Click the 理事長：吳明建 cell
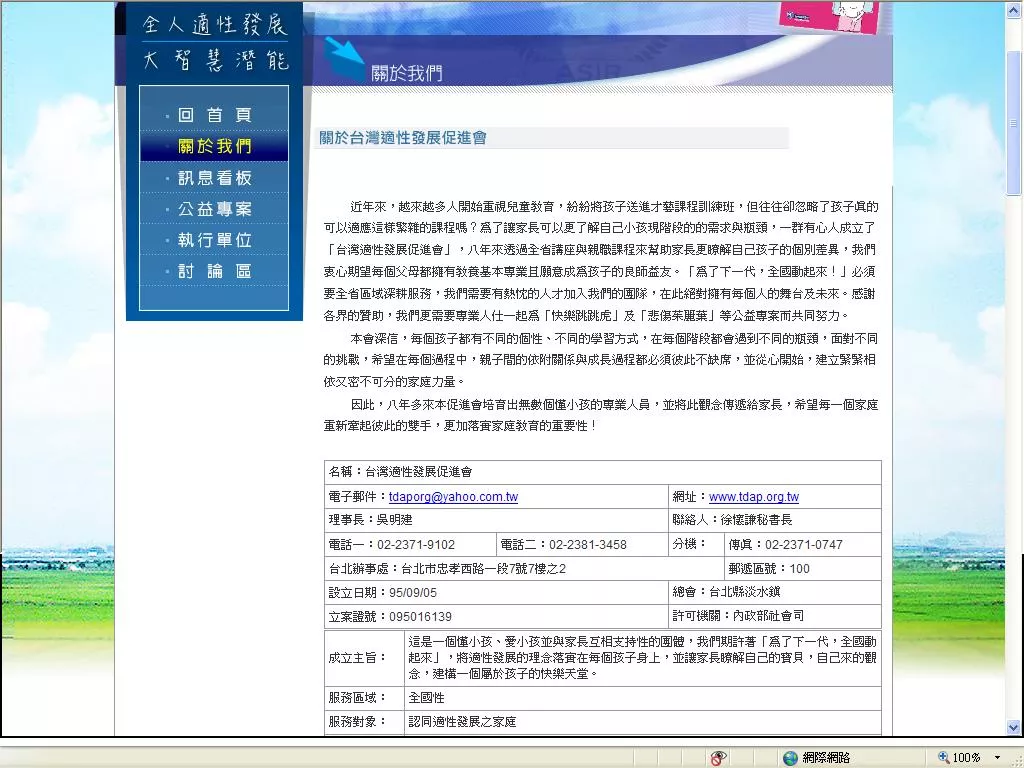This screenshot has height=768, width=1024. point(496,520)
